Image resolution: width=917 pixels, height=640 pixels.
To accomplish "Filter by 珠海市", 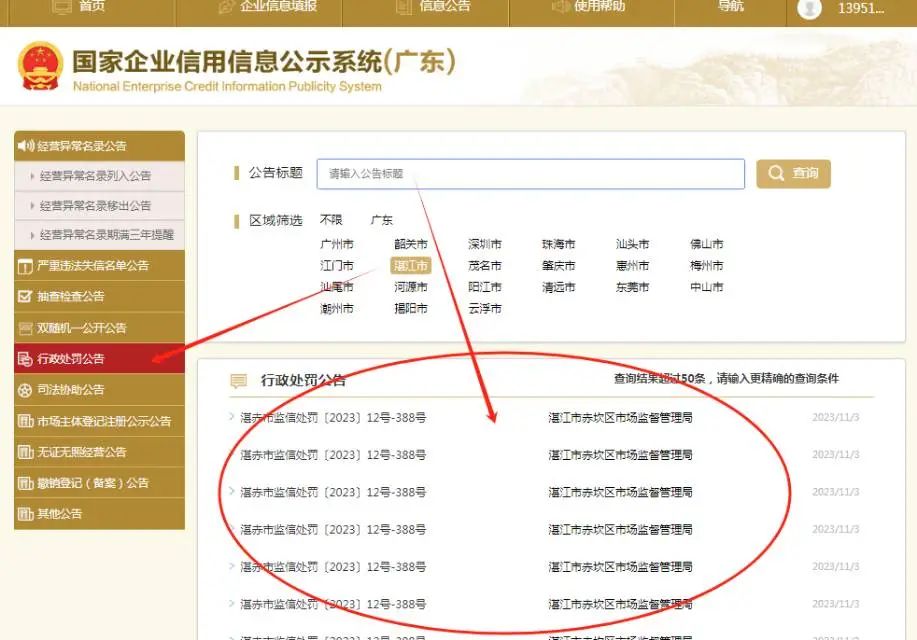I will pos(559,244).
